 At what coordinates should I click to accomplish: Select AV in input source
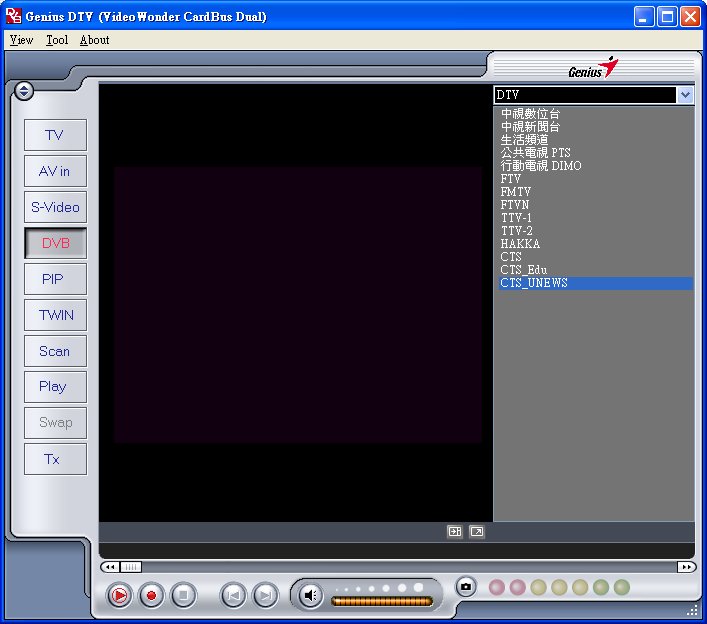[x=55, y=171]
